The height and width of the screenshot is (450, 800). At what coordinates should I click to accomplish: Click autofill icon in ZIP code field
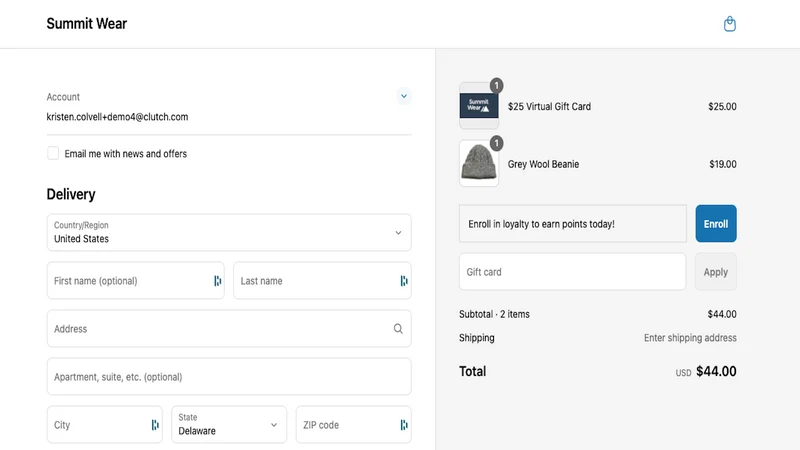[x=404, y=424]
